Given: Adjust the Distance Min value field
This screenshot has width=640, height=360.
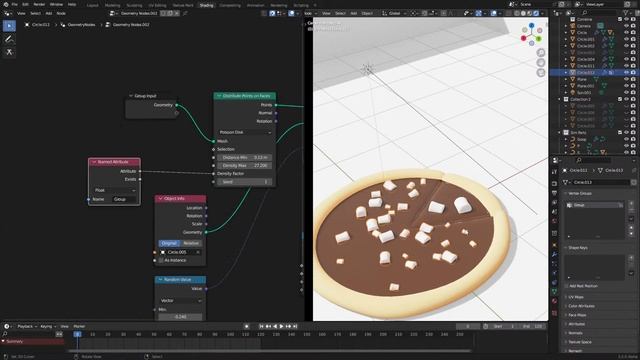Looking at the screenshot, I should [x=244, y=157].
